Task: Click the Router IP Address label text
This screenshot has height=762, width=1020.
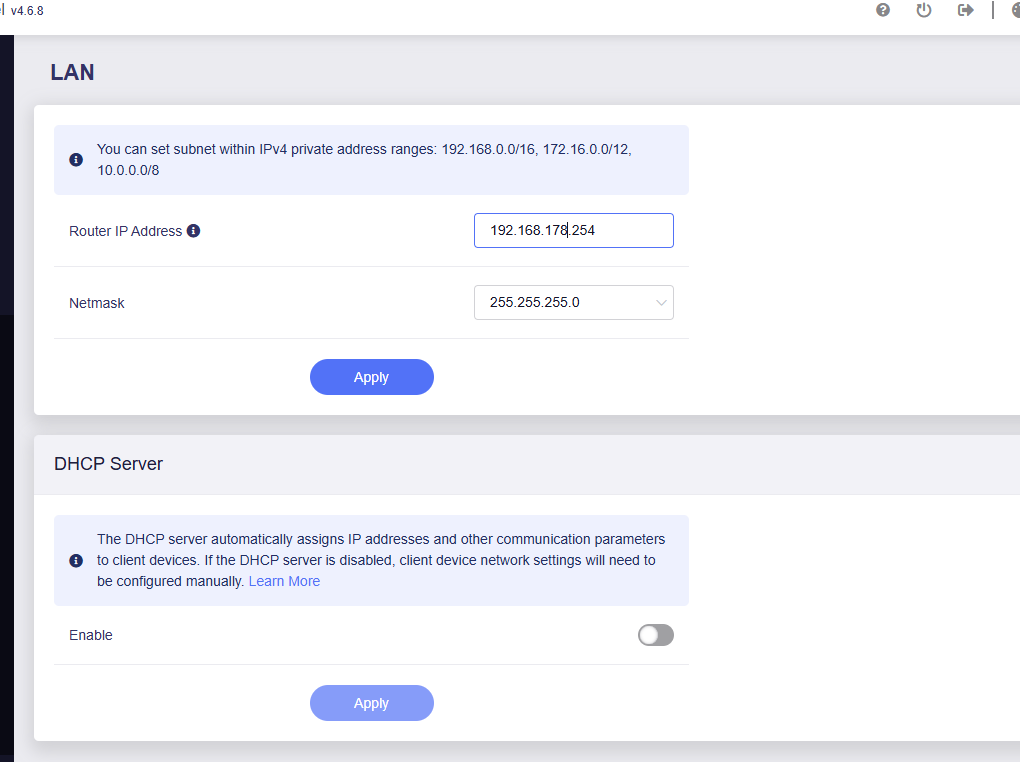Action: point(125,231)
